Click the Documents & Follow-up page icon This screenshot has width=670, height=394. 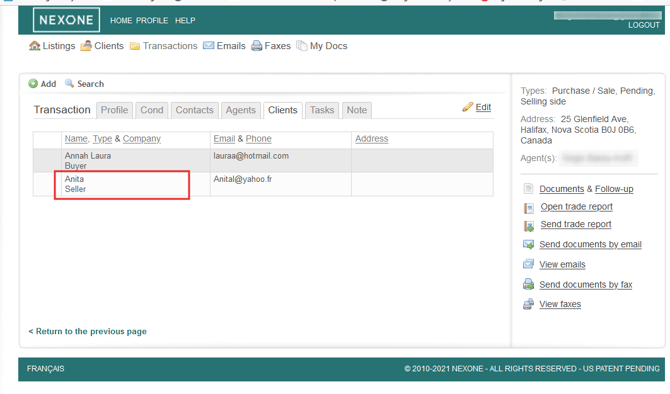[529, 188]
